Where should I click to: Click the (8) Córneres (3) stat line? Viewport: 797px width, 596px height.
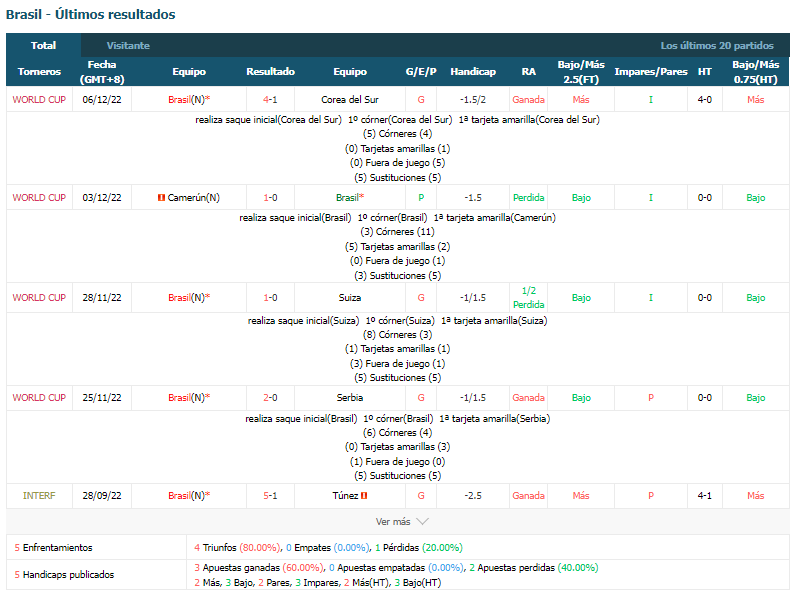click(x=397, y=335)
